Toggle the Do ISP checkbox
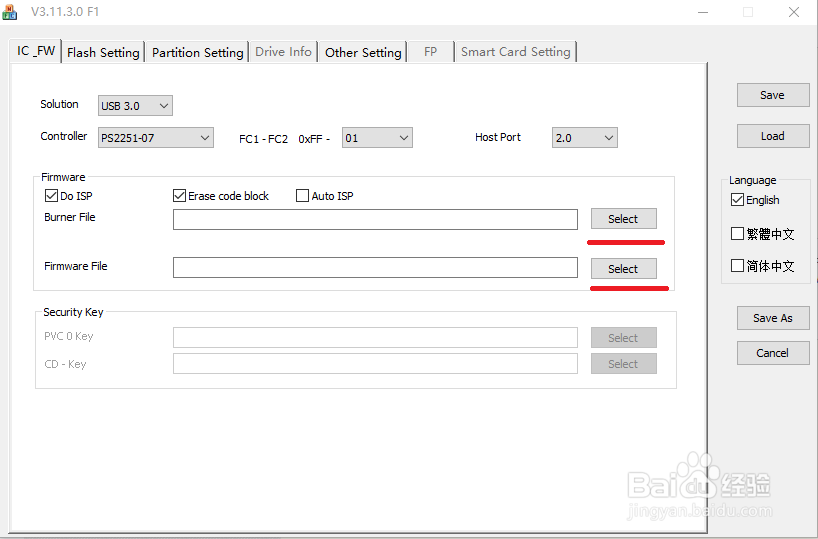The image size is (818, 539). coord(51,196)
